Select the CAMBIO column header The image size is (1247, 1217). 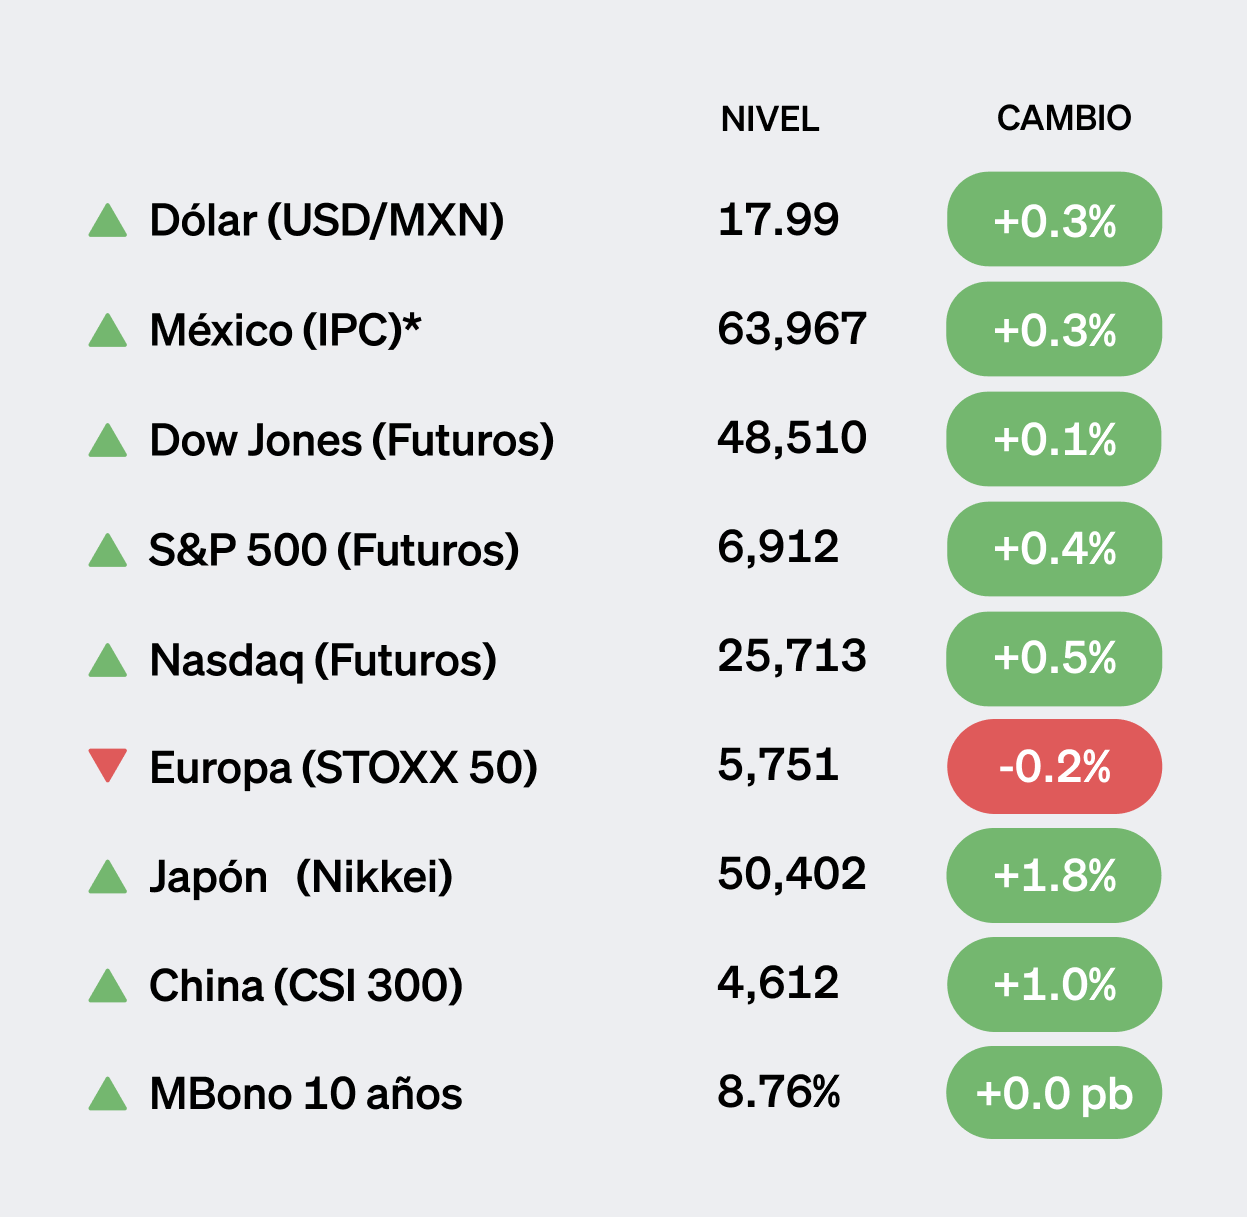pyautogui.click(x=1064, y=118)
